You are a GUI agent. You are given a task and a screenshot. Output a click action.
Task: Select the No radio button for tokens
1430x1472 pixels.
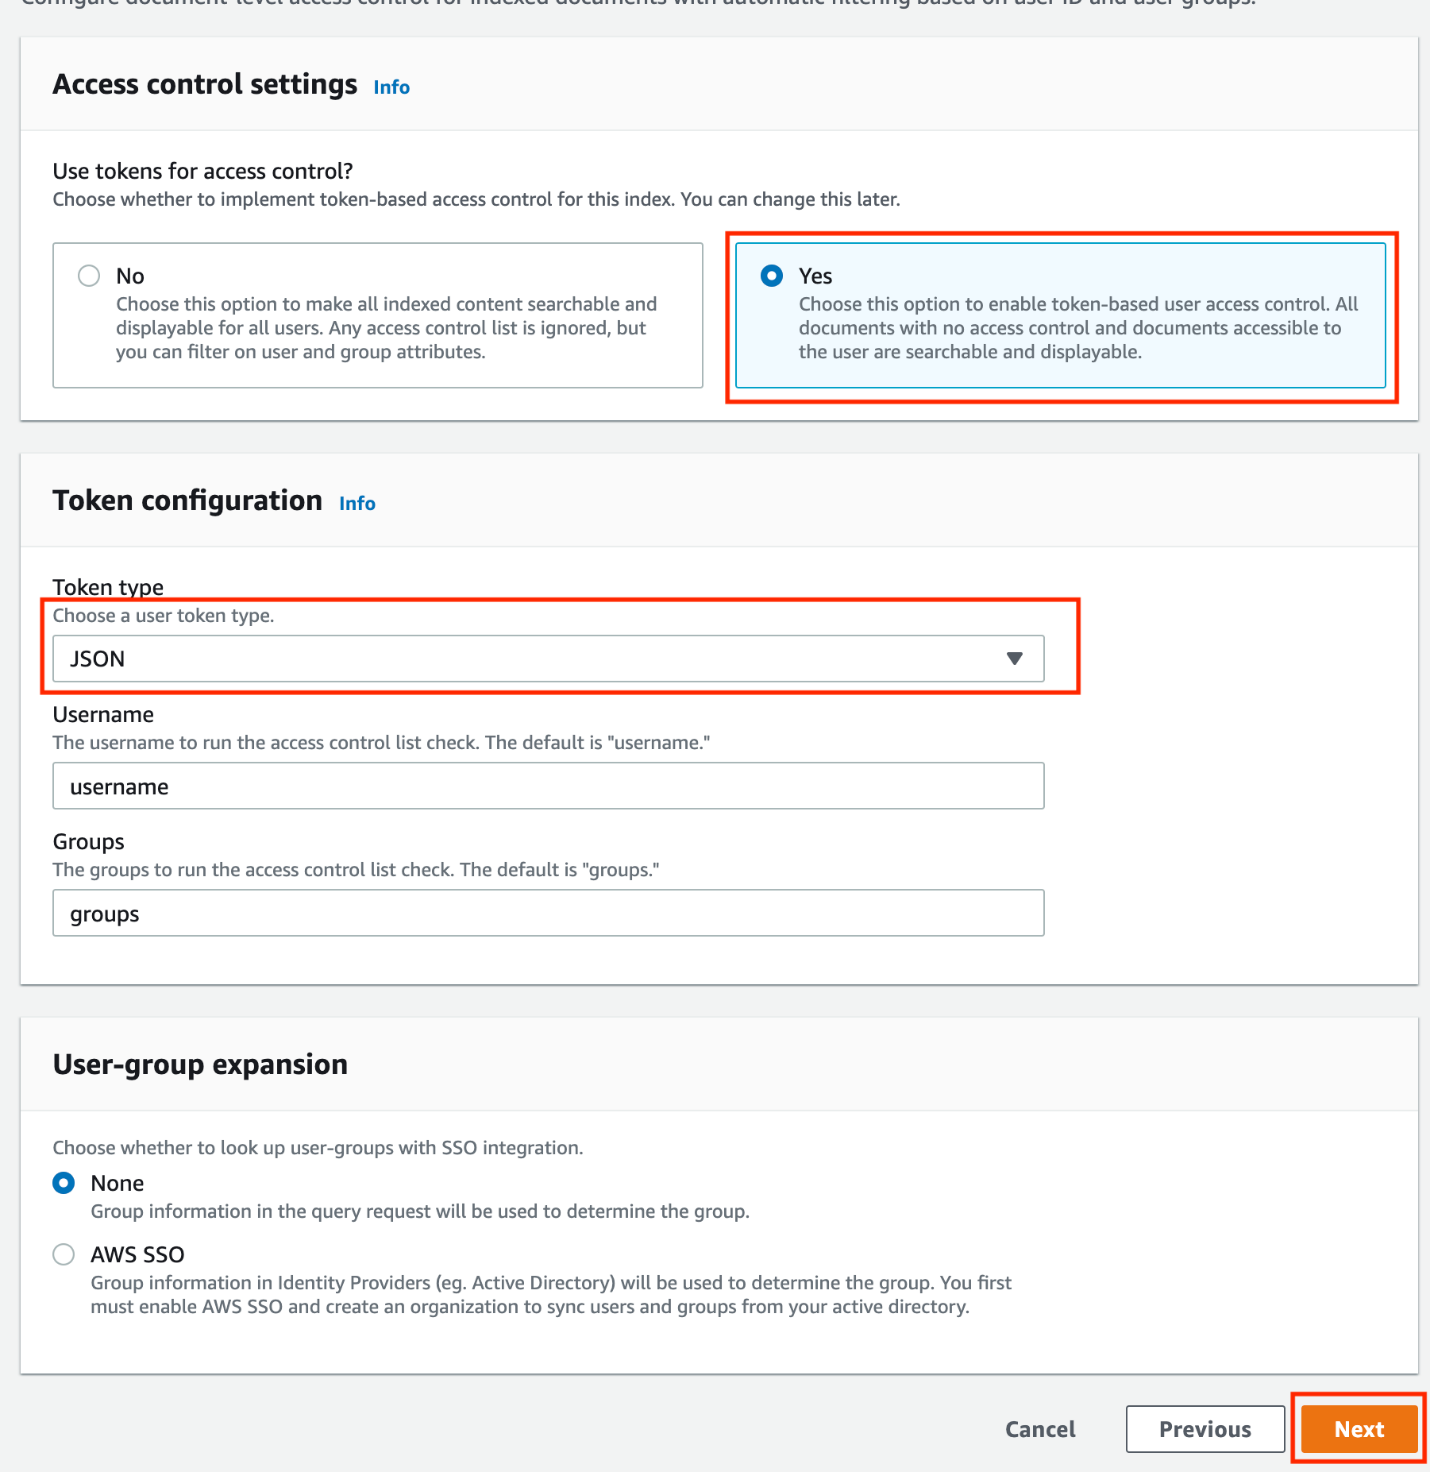89,276
